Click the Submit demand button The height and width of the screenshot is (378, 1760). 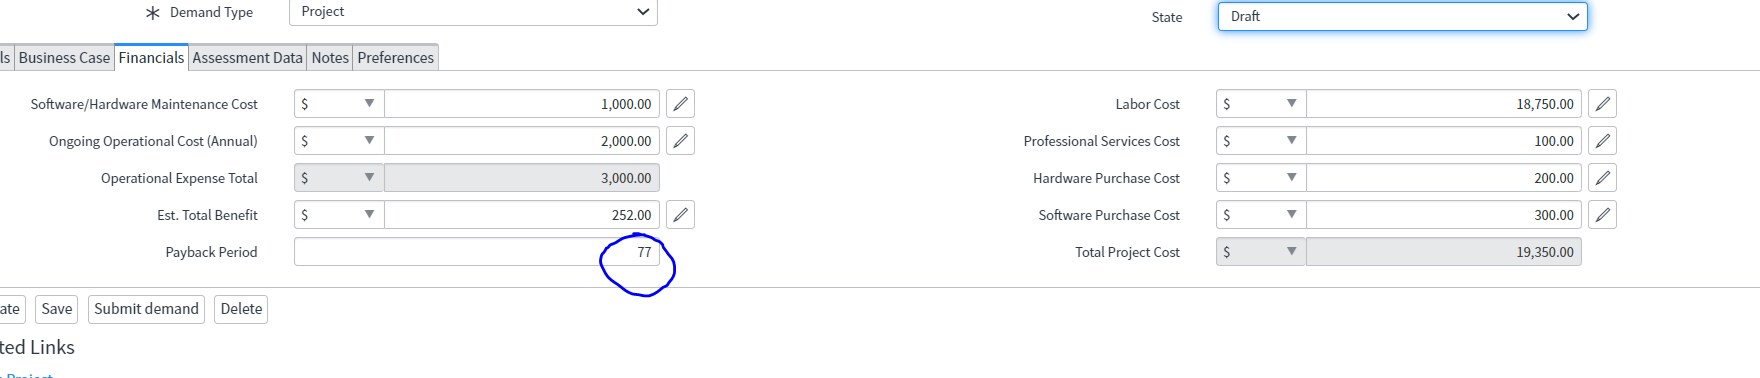[x=146, y=309]
